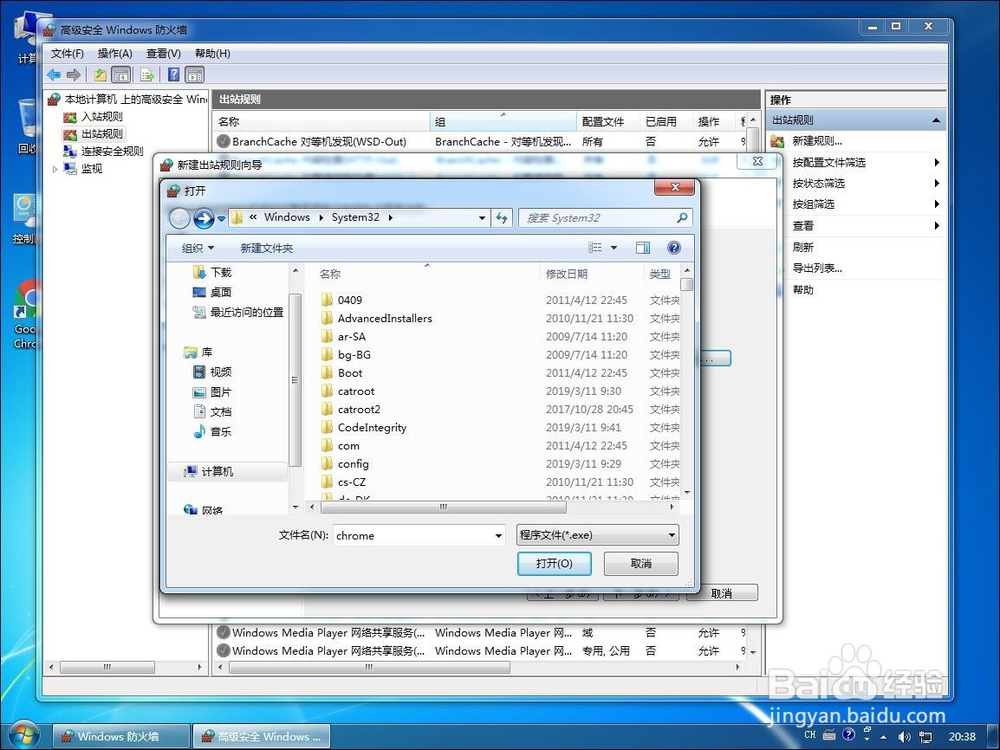Click the refresh icon in the dialog address bar

click(503, 217)
